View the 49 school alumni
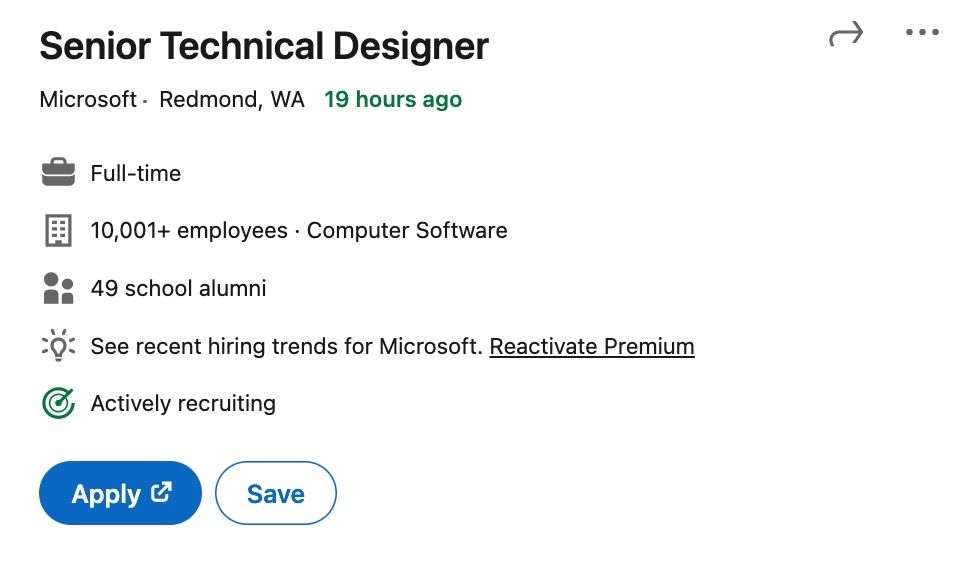The width and height of the screenshot is (980, 570). (178, 289)
